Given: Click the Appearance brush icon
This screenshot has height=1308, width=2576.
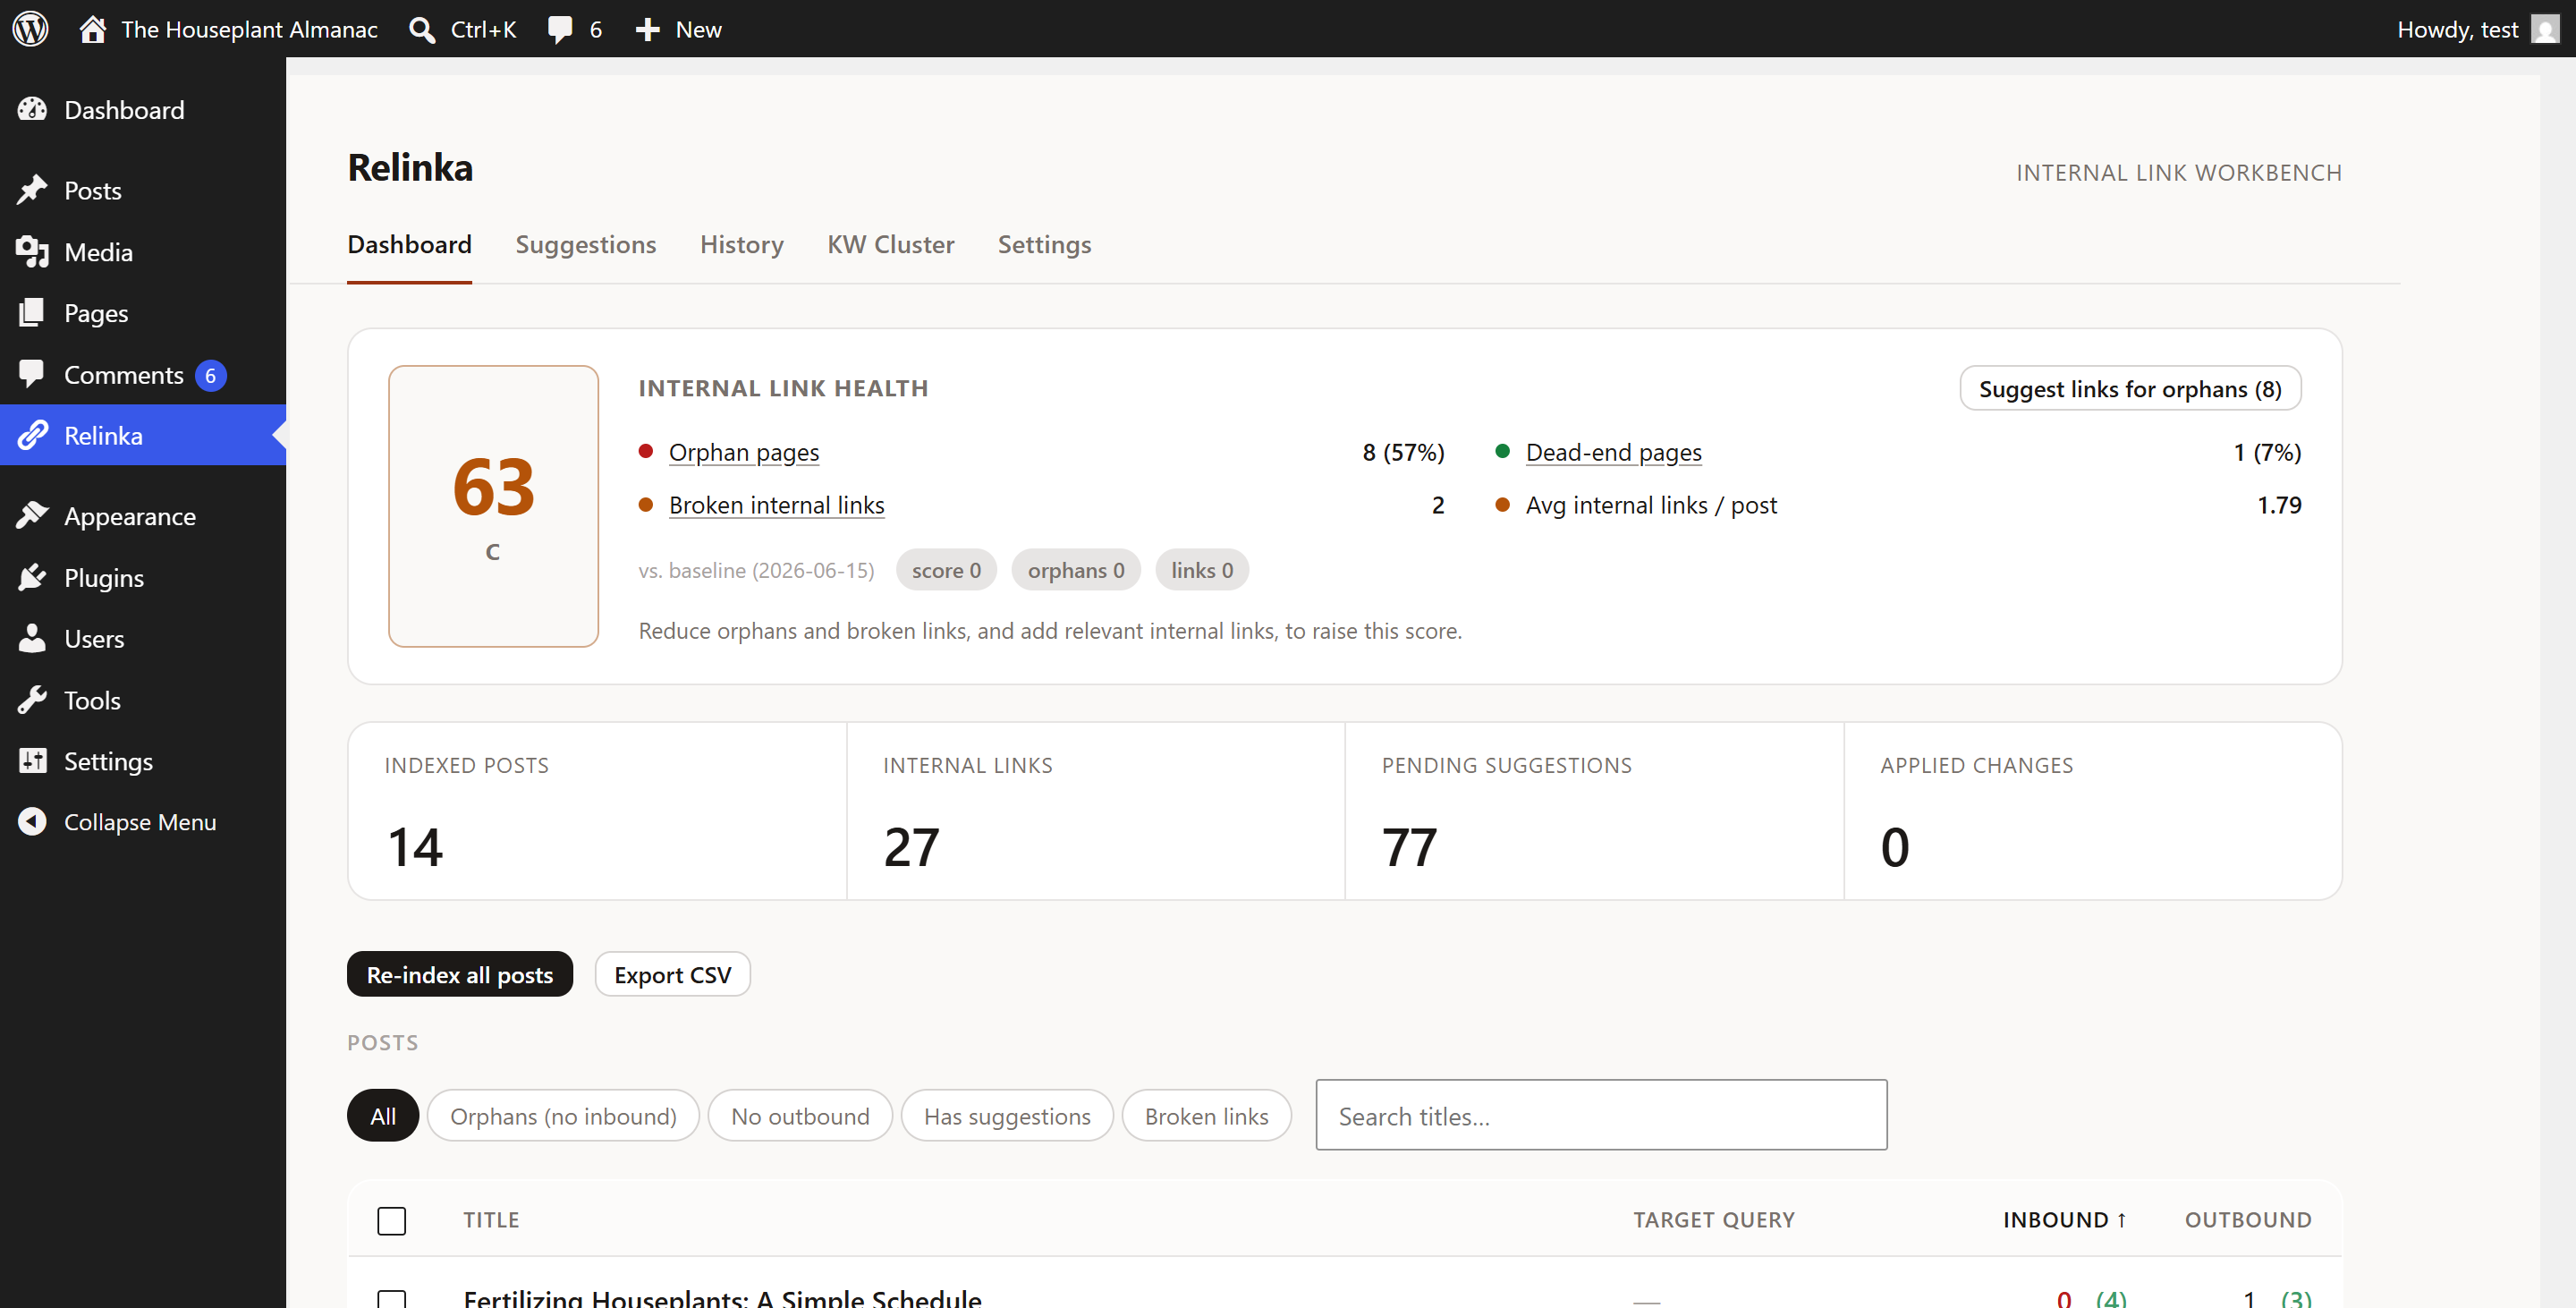Looking at the screenshot, I should click(32, 516).
